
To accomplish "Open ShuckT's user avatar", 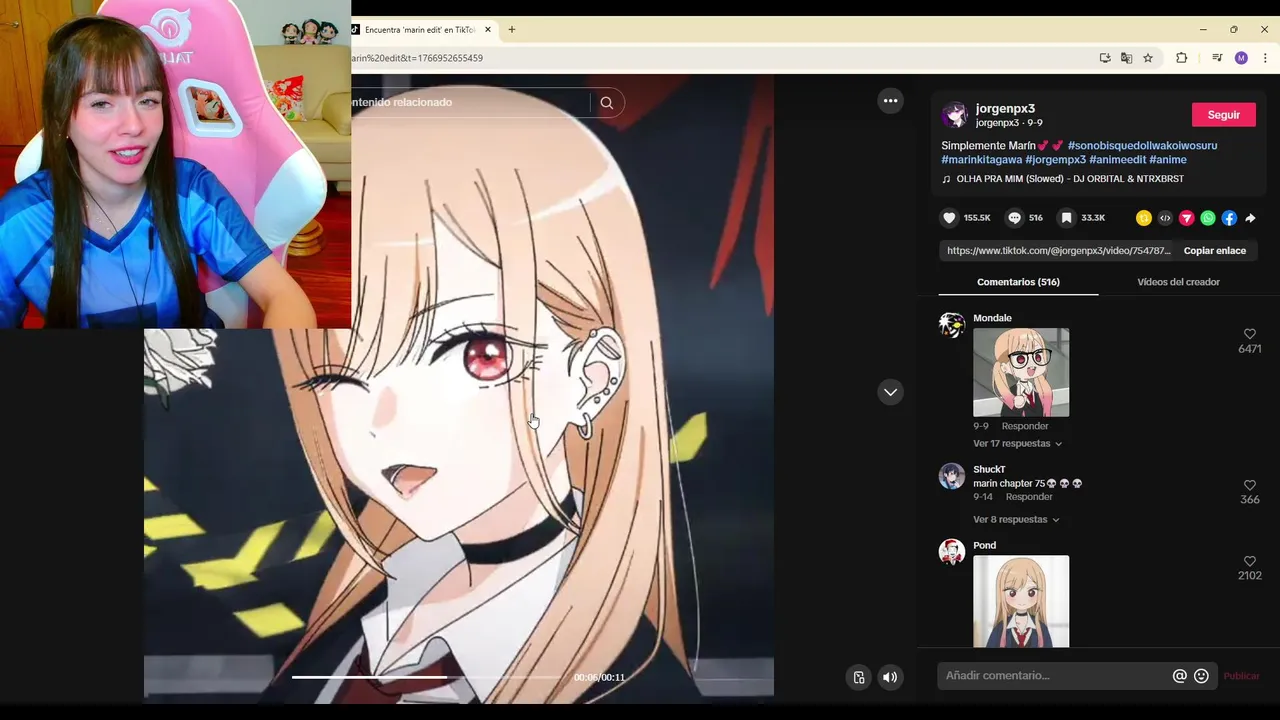I will tap(952, 476).
